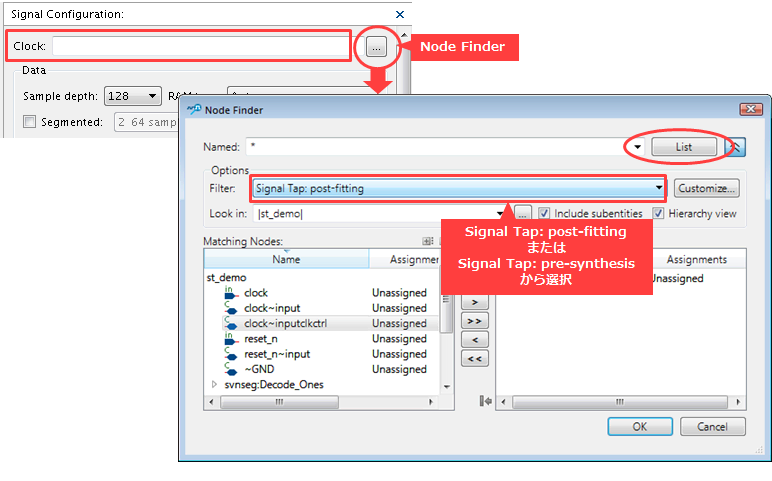
Task: Expand the svnseg:Decode_Ones tree node
Action: click(x=214, y=385)
